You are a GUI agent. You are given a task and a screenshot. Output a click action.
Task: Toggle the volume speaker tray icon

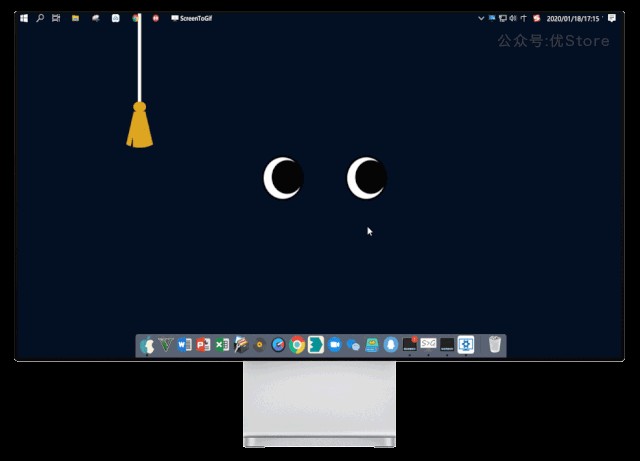click(x=512, y=18)
